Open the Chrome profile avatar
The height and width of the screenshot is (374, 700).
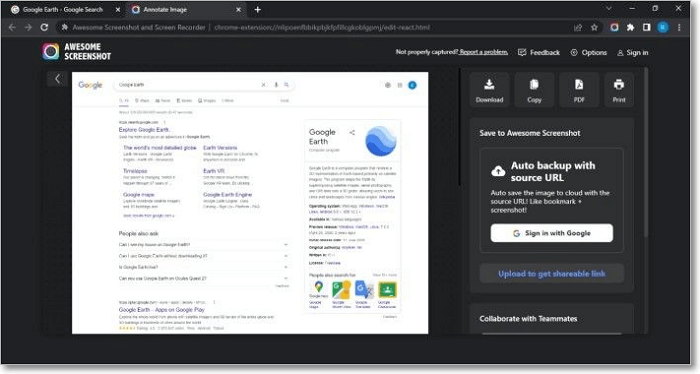663,27
